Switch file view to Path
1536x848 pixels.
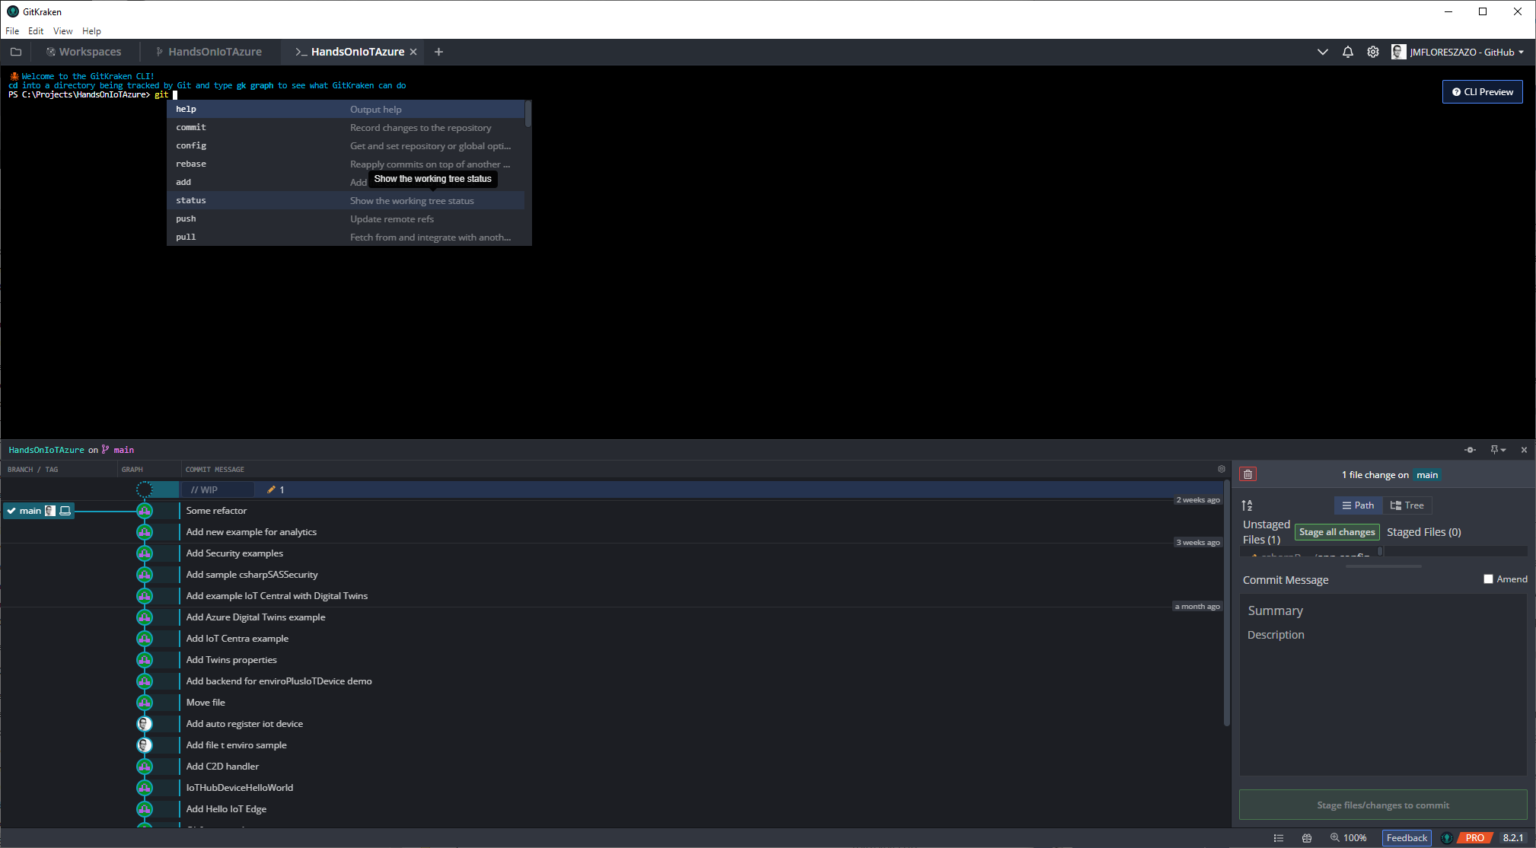[1357, 506]
